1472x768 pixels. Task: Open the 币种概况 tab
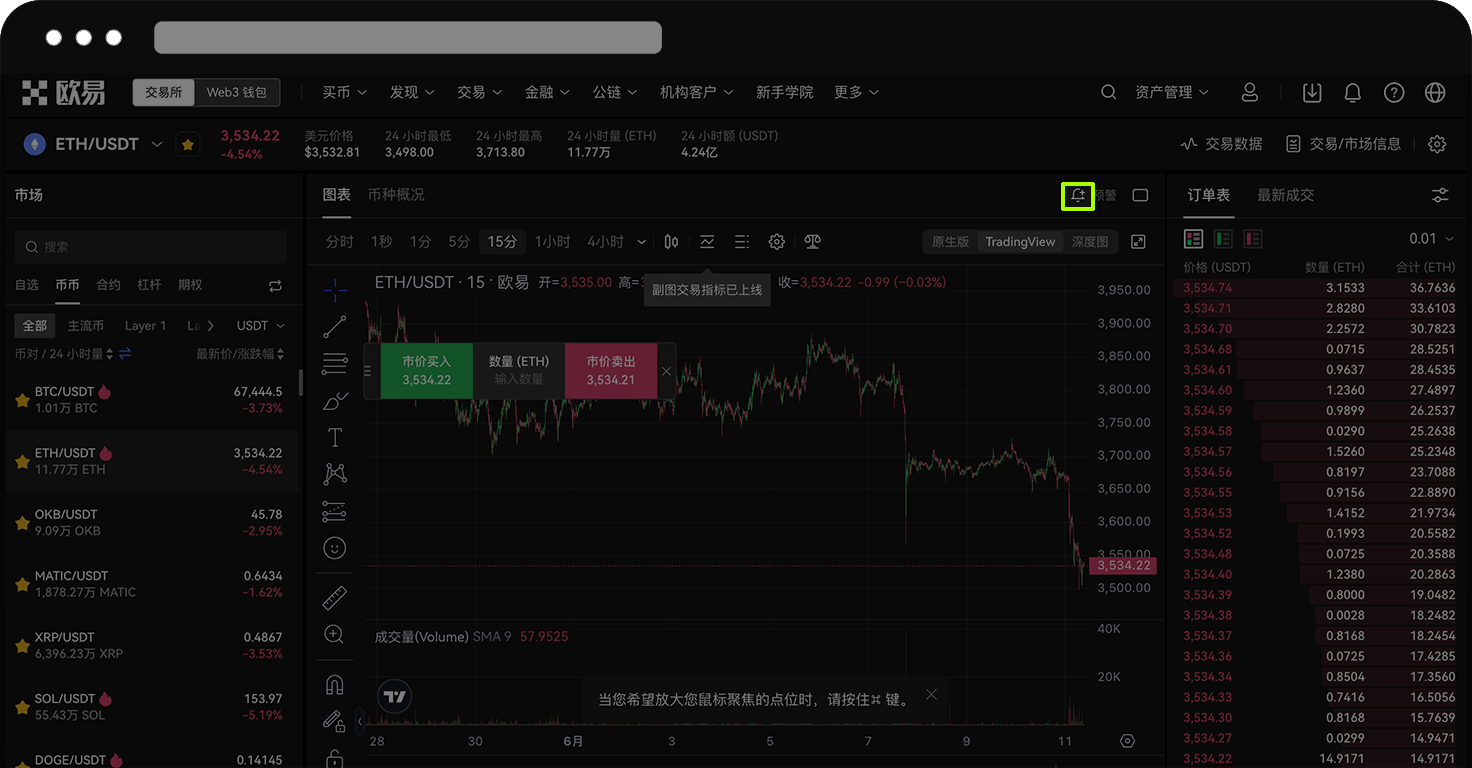397,195
